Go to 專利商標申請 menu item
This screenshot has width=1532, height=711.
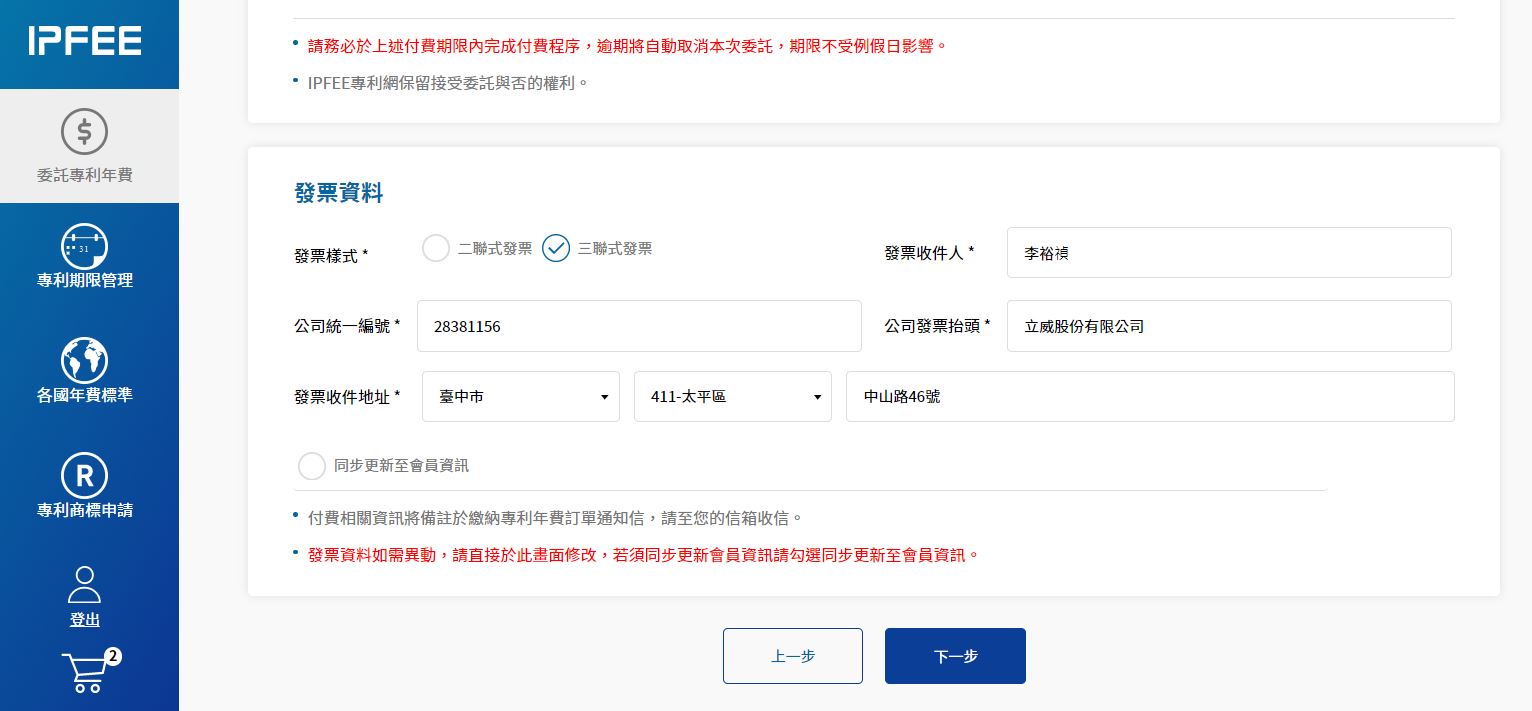(x=85, y=510)
